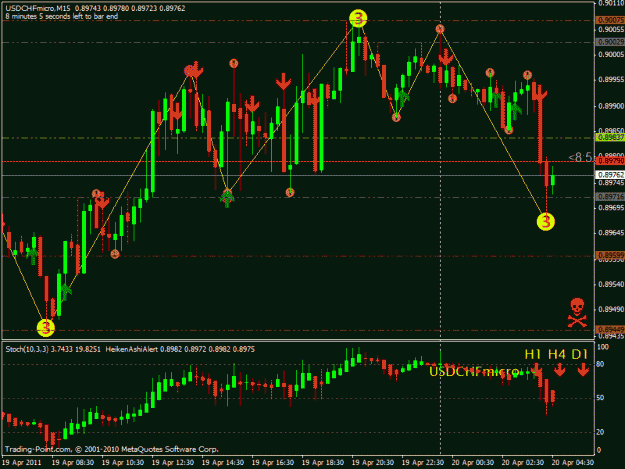The image size is (625, 469).
Task: Click the H1 timeframe label
Action: [x=533, y=354]
